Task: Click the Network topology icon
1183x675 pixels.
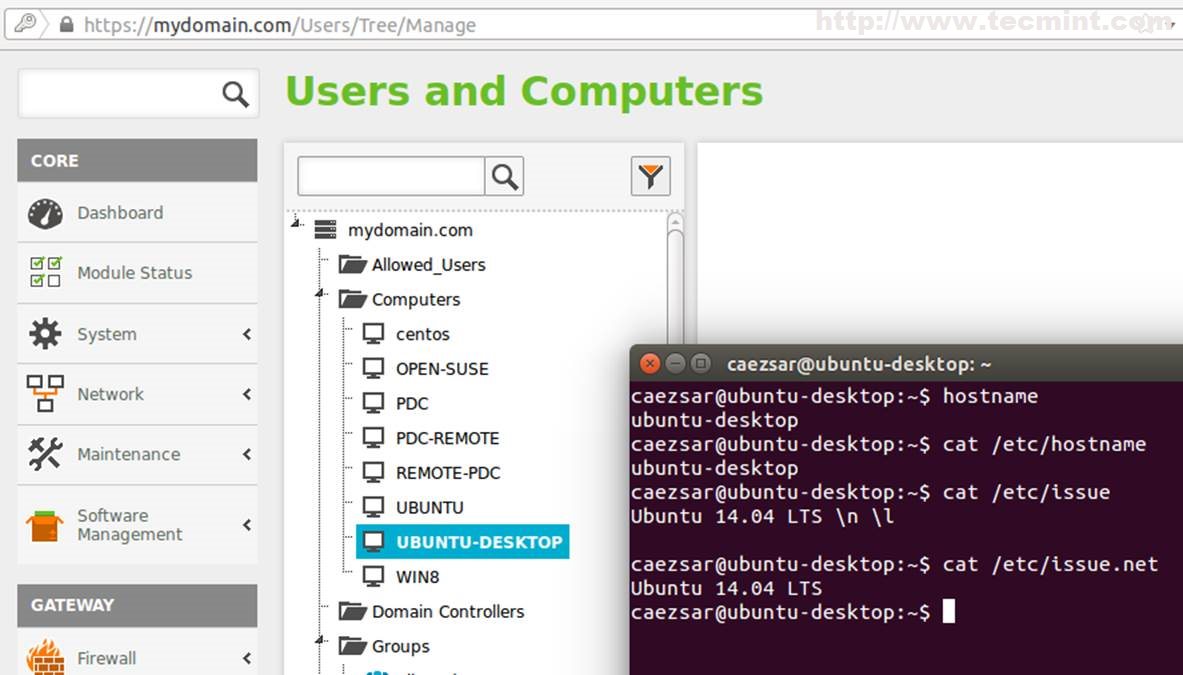Action: 45,394
